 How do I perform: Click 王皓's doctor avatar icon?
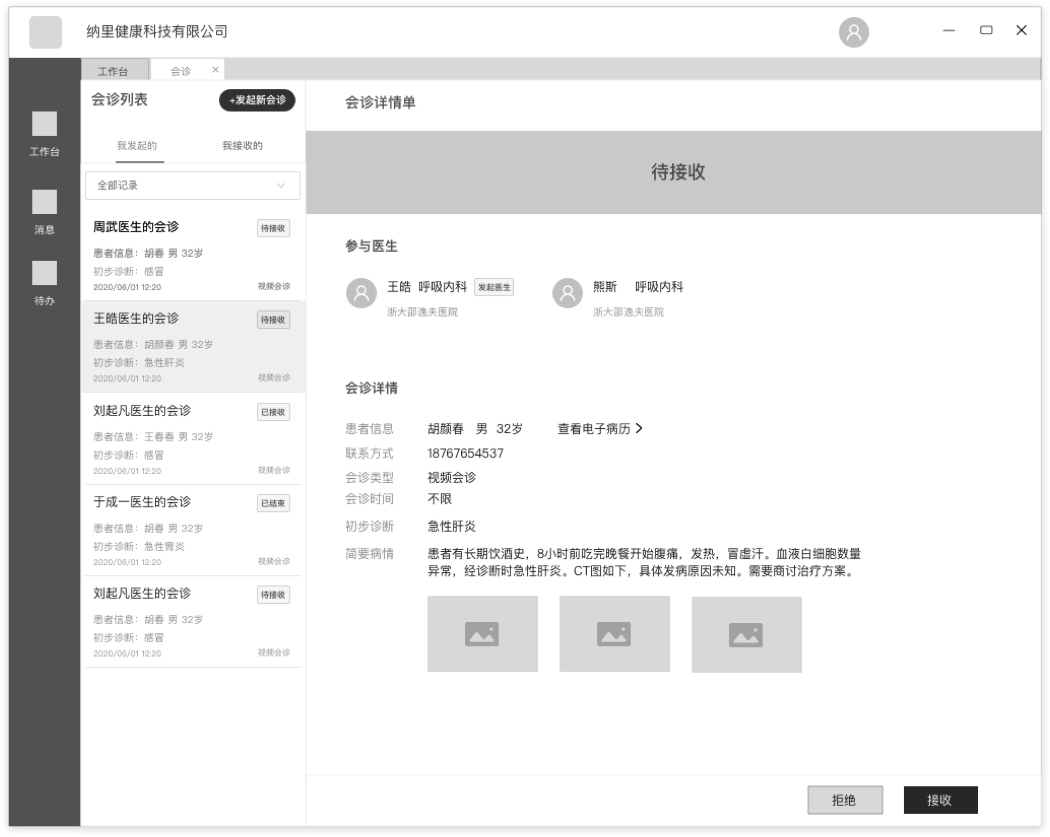pos(360,293)
